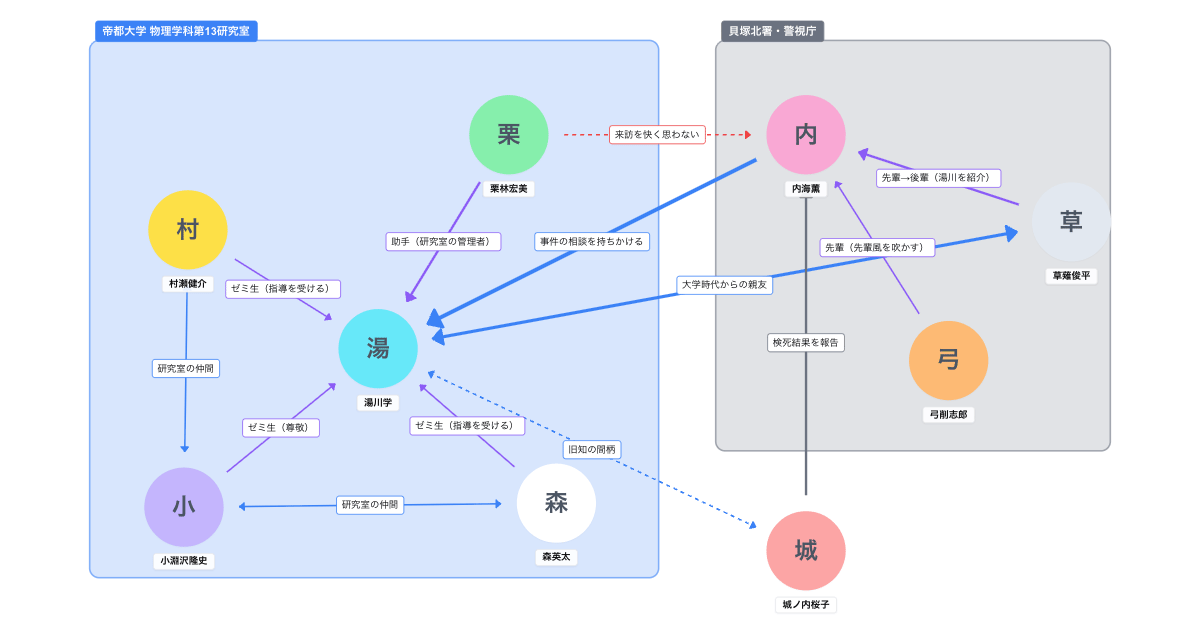The image size is (1200, 630).
Task: Click the 事件の相談を持ちかける edge label
Action: tap(592, 241)
